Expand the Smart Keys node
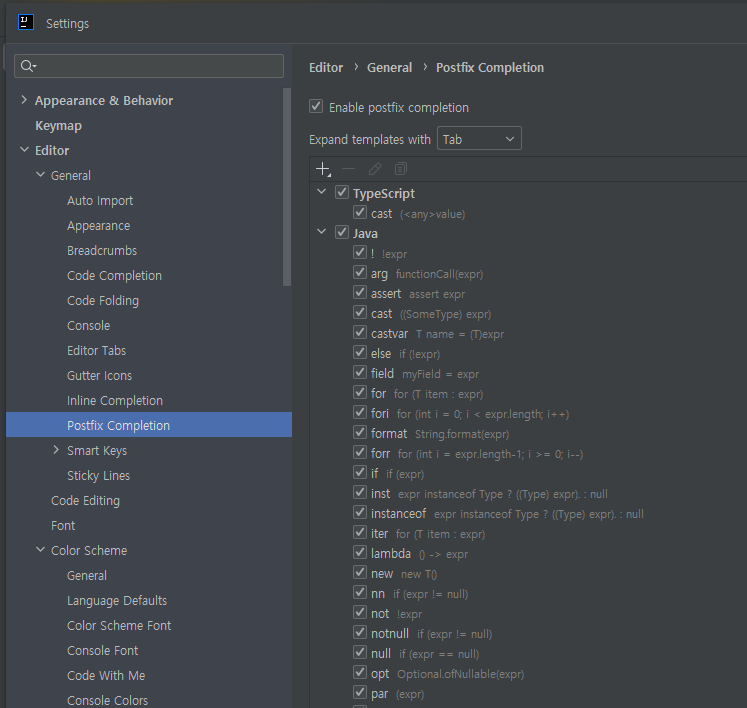This screenshot has height=708, width=747. (56, 450)
